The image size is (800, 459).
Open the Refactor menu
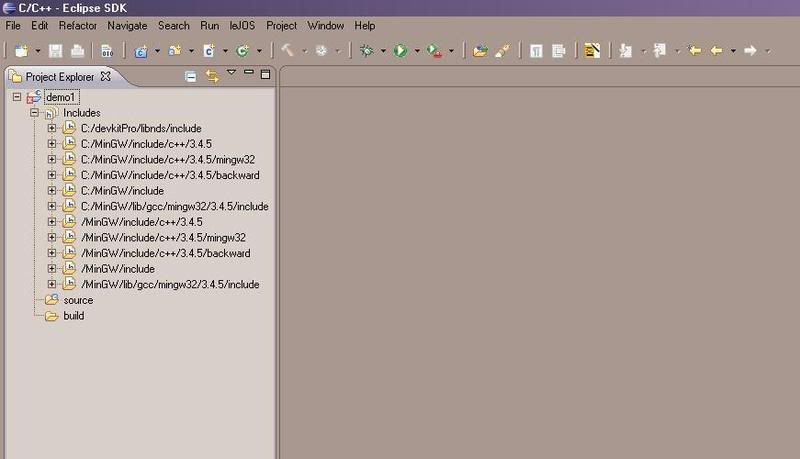tap(78, 26)
